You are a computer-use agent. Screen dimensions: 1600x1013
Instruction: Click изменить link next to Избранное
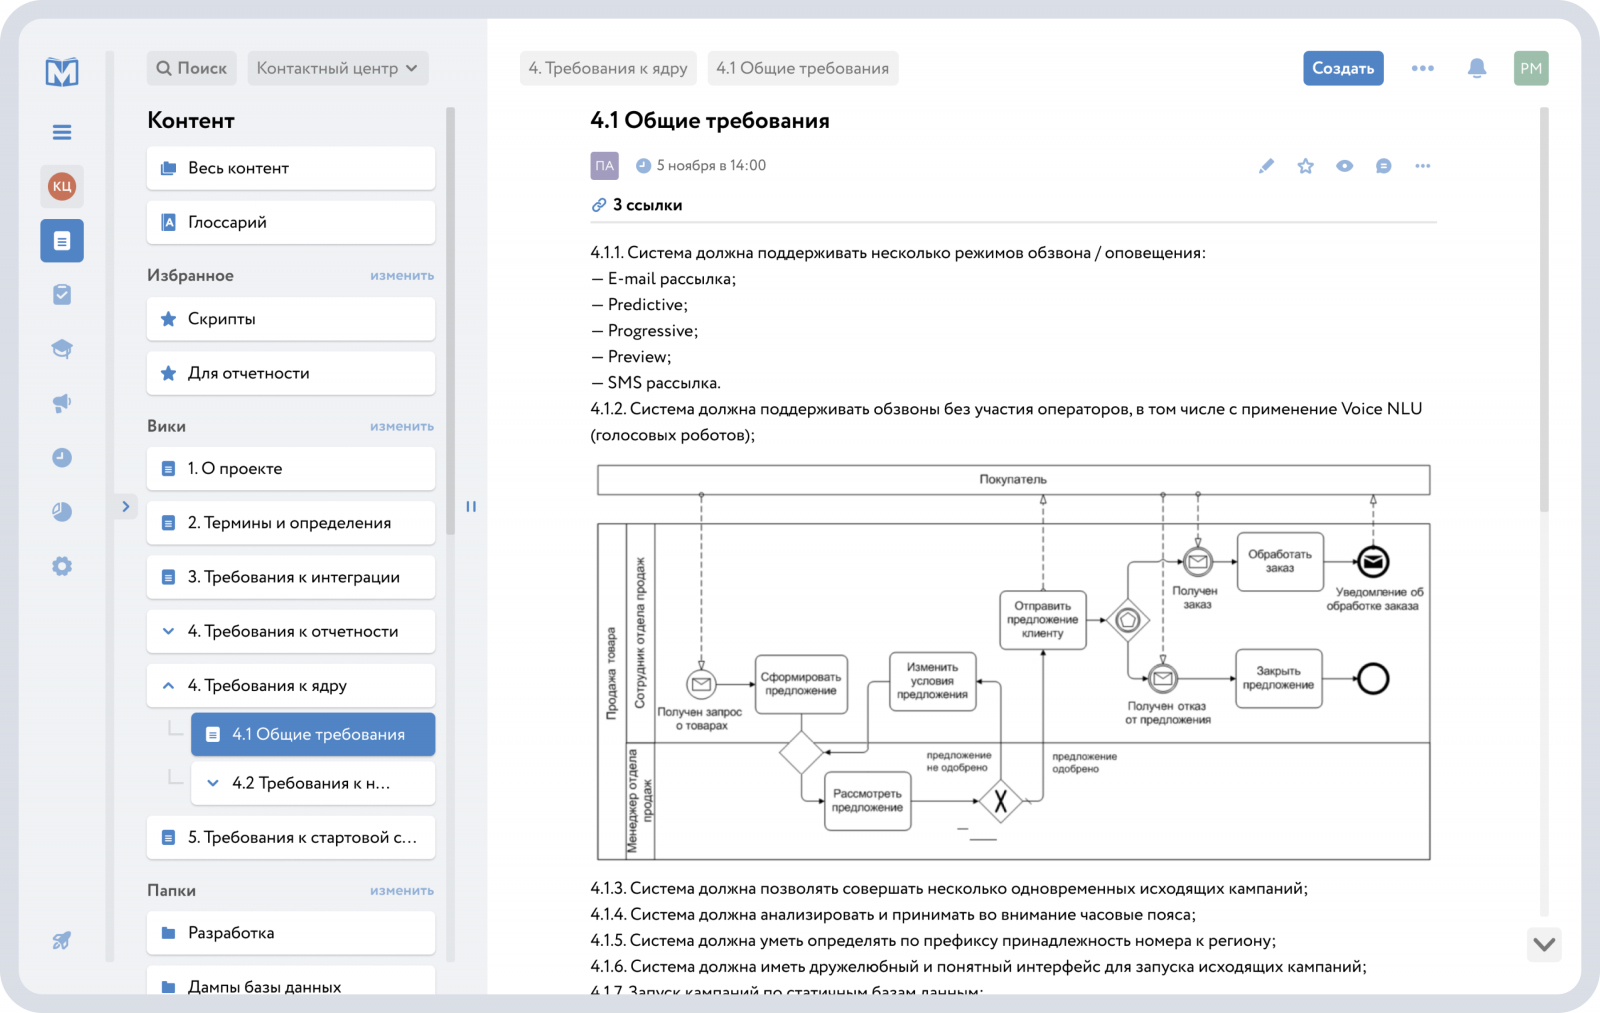tap(401, 276)
